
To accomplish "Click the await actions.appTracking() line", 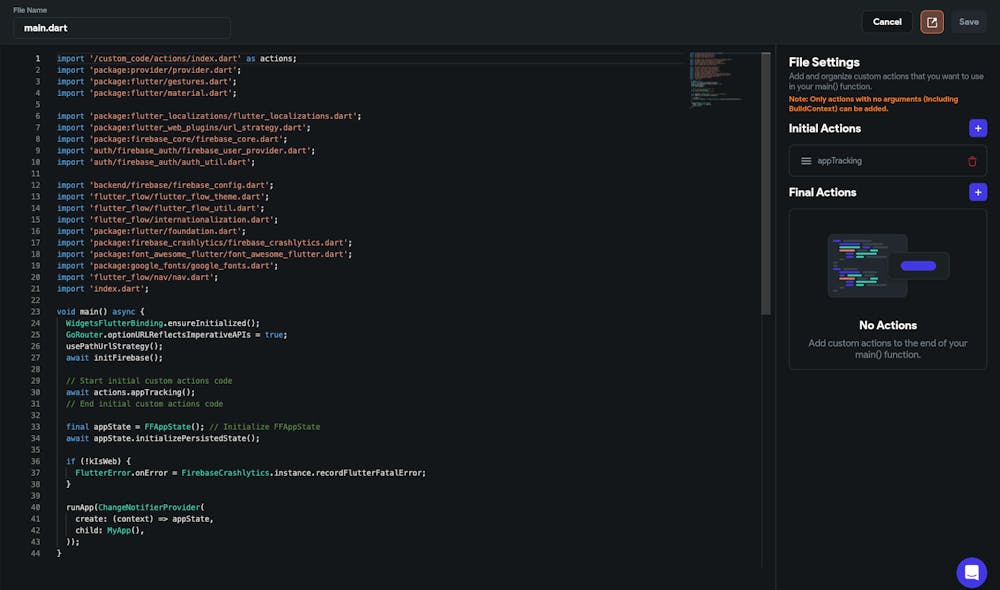I will 130,392.
